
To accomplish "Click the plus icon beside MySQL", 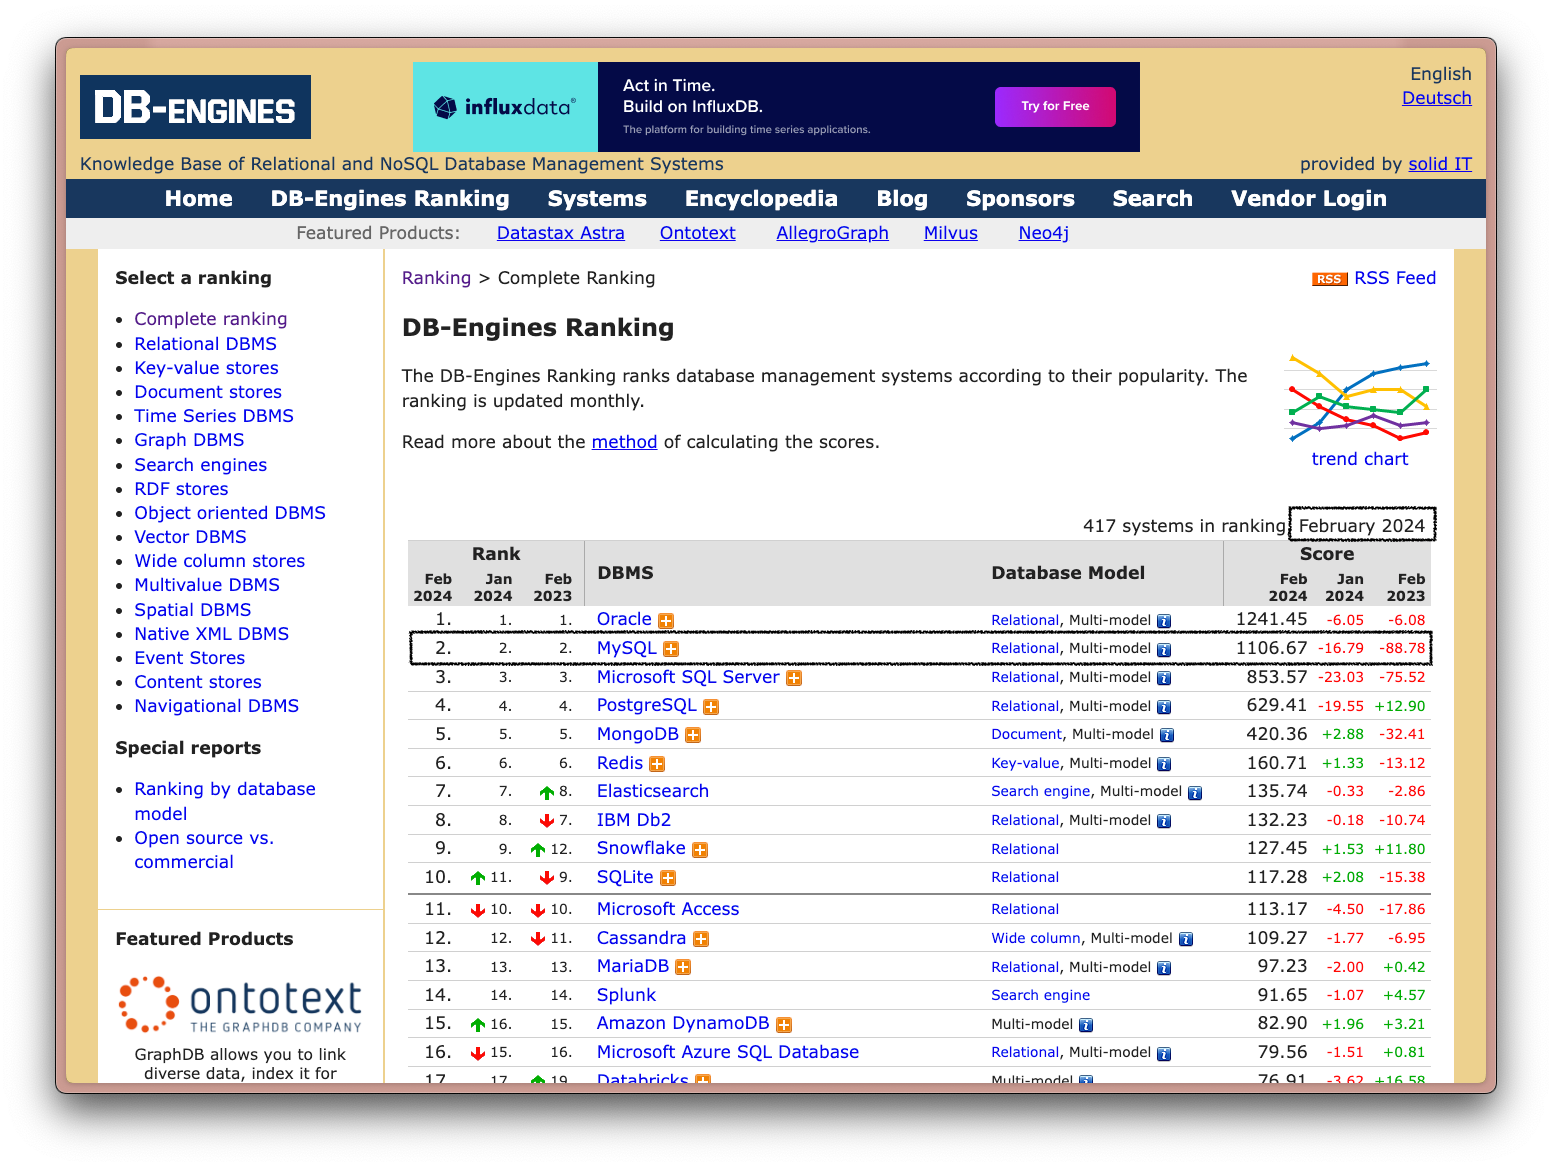I will coord(671,649).
